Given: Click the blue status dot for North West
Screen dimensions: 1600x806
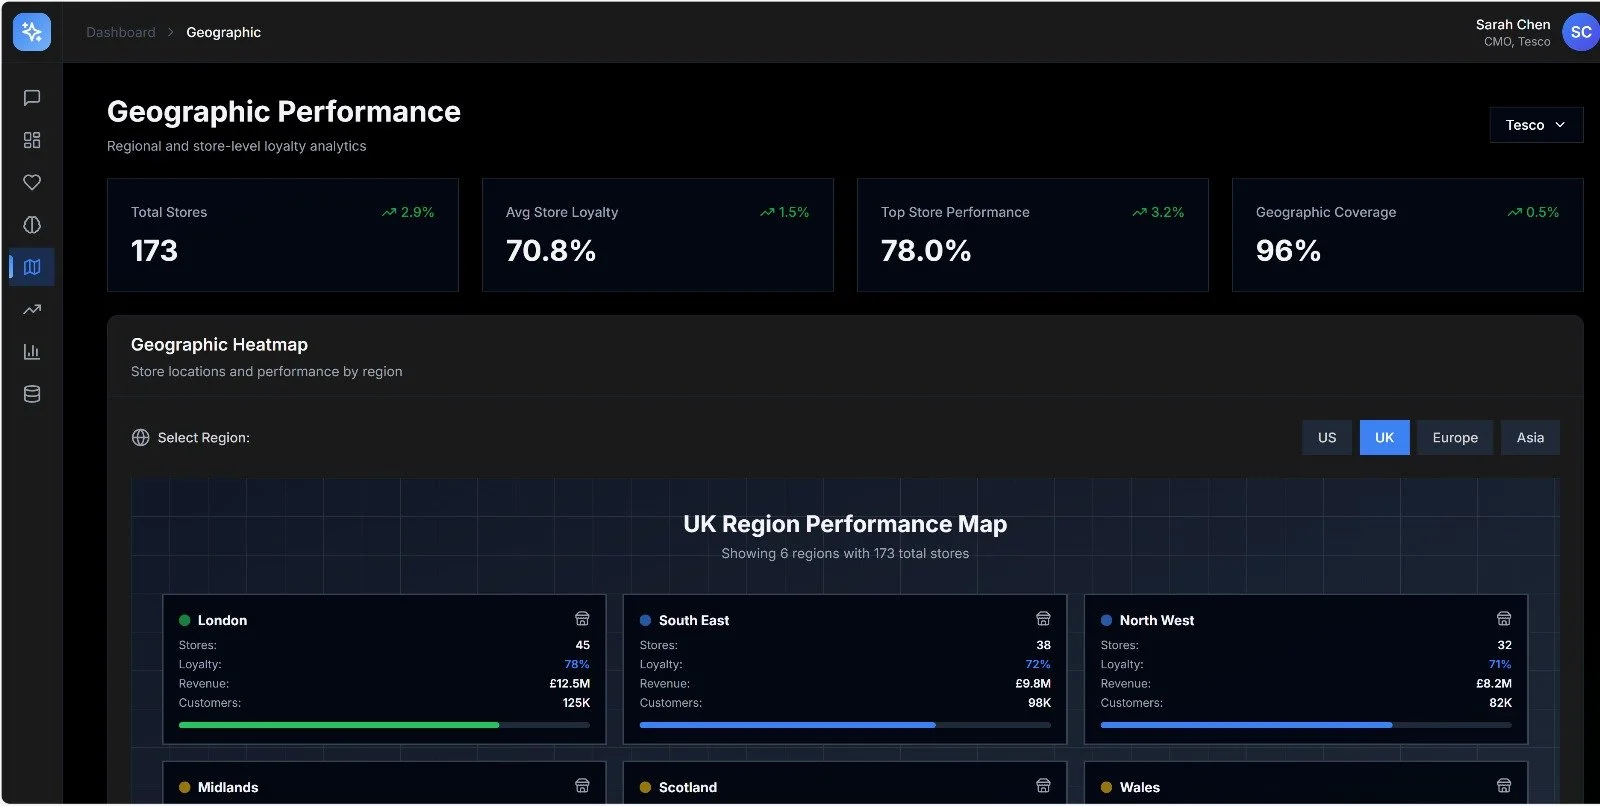Looking at the screenshot, I should 1106,620.
